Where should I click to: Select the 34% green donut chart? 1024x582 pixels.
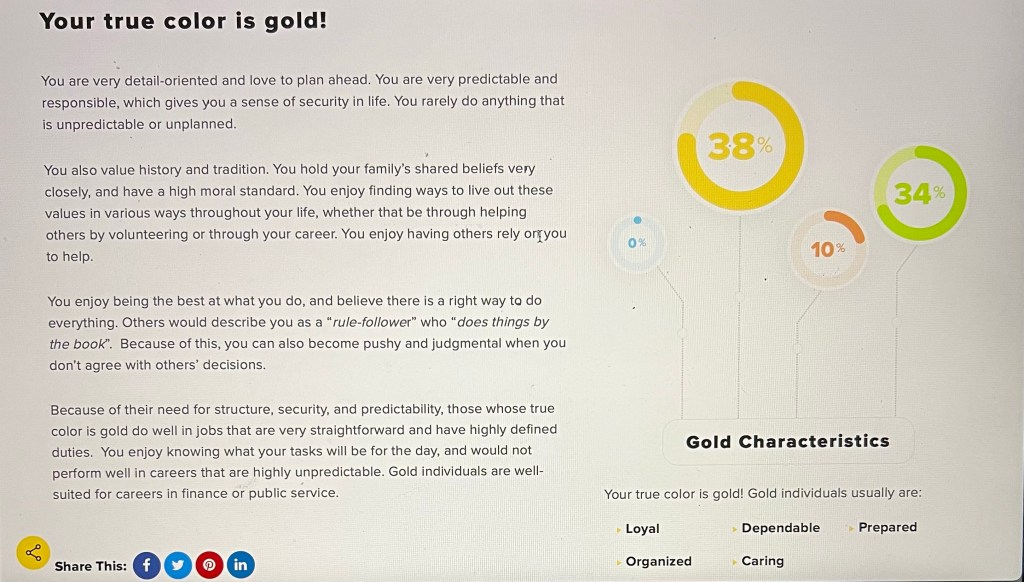920,194
